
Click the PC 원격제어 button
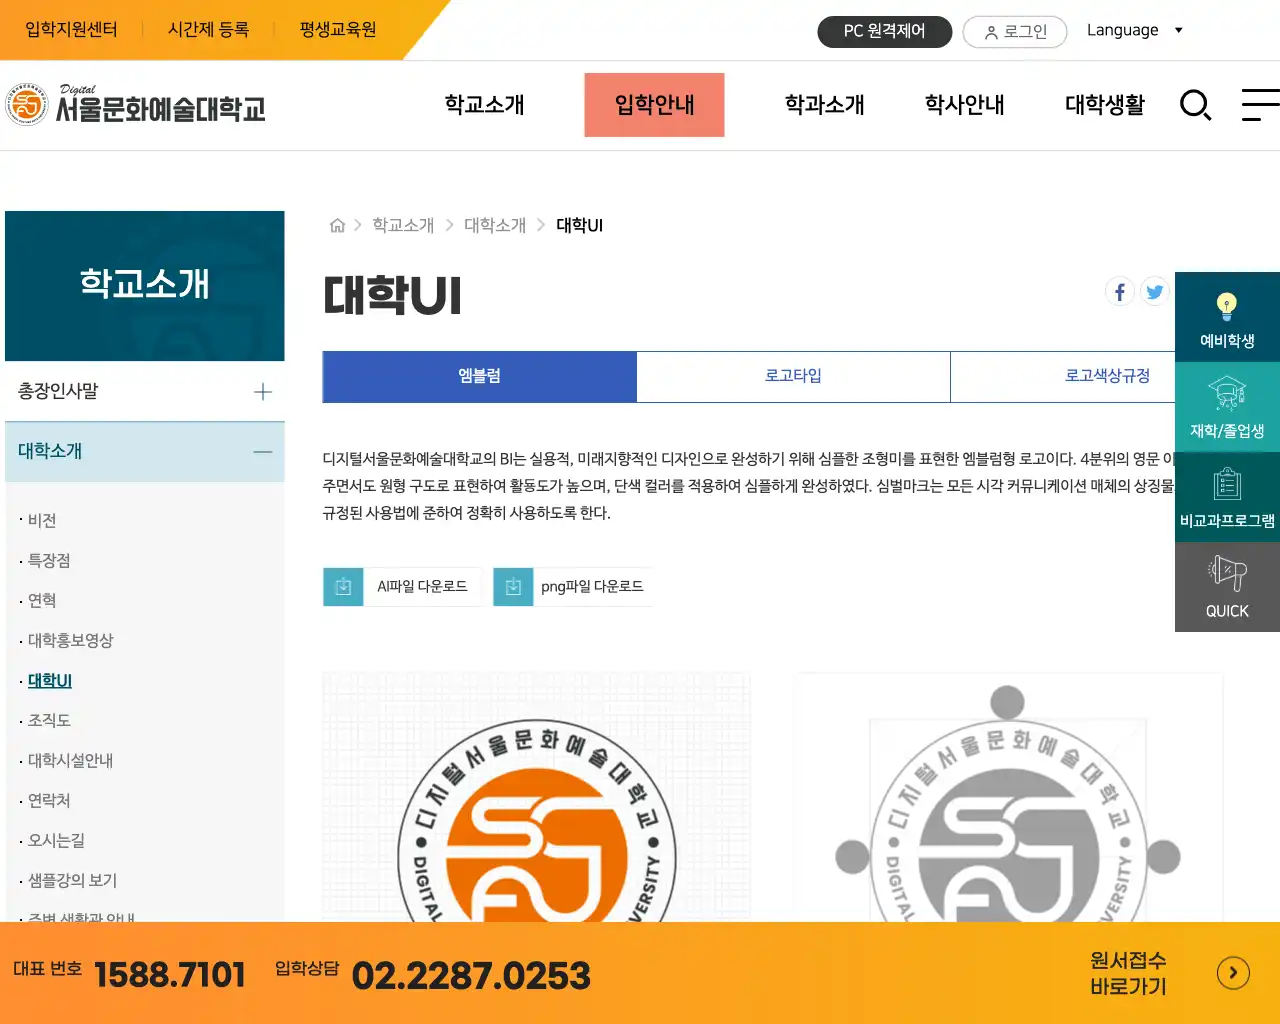click(884, 31)
